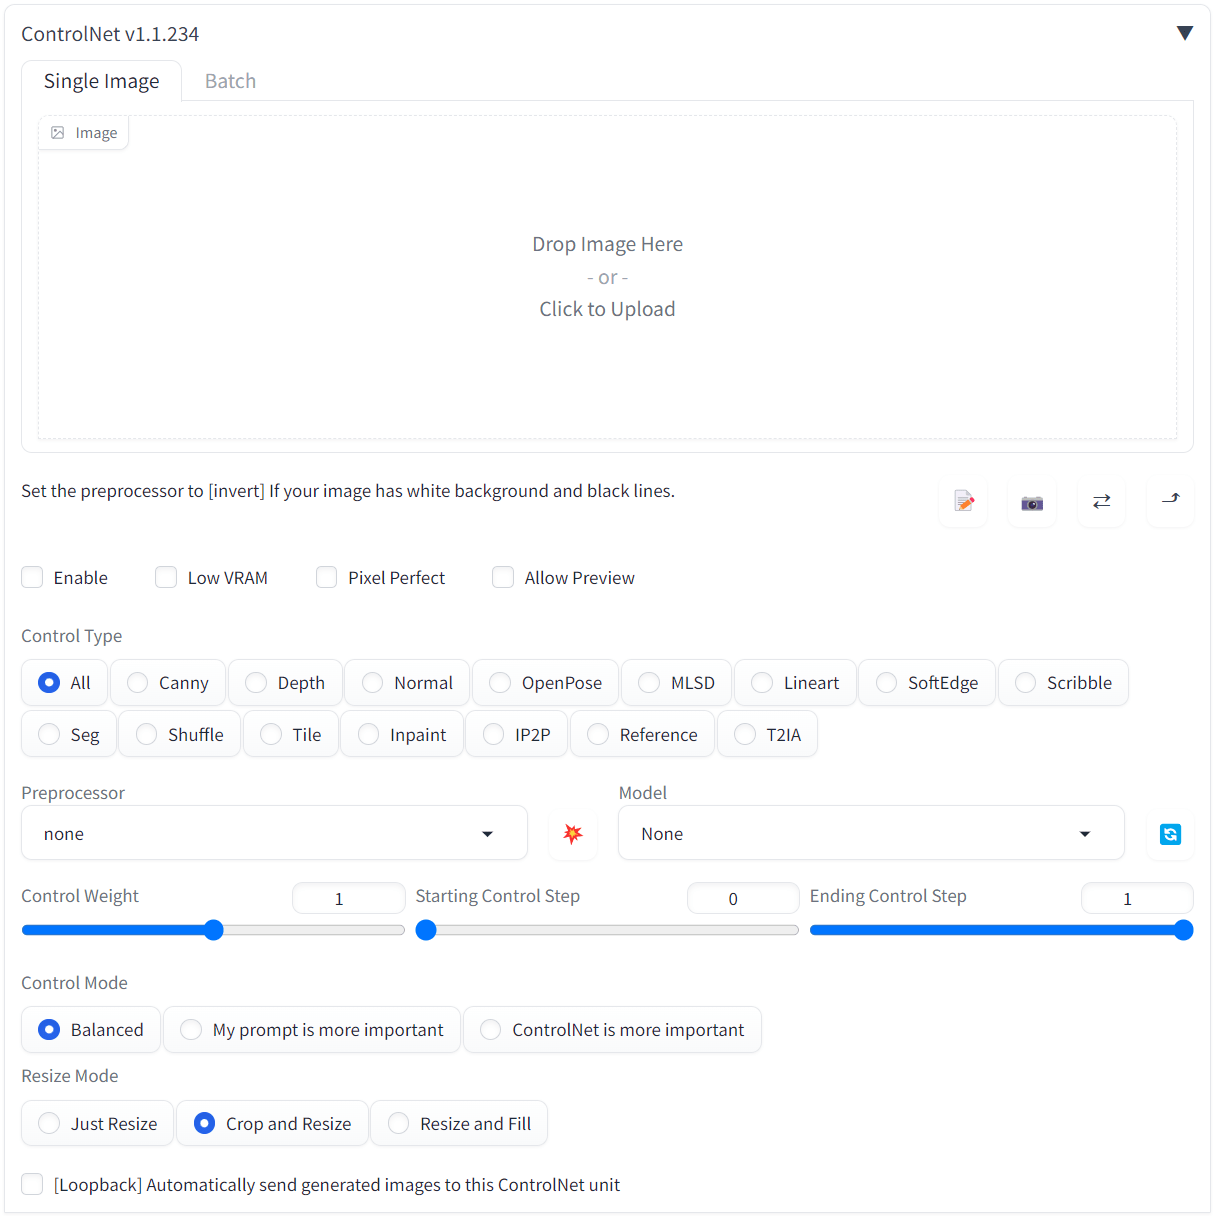The width and height of the screenshot is (1215, 1216).
Task: Choose the IP2P control type
Action: click(517, 734)
